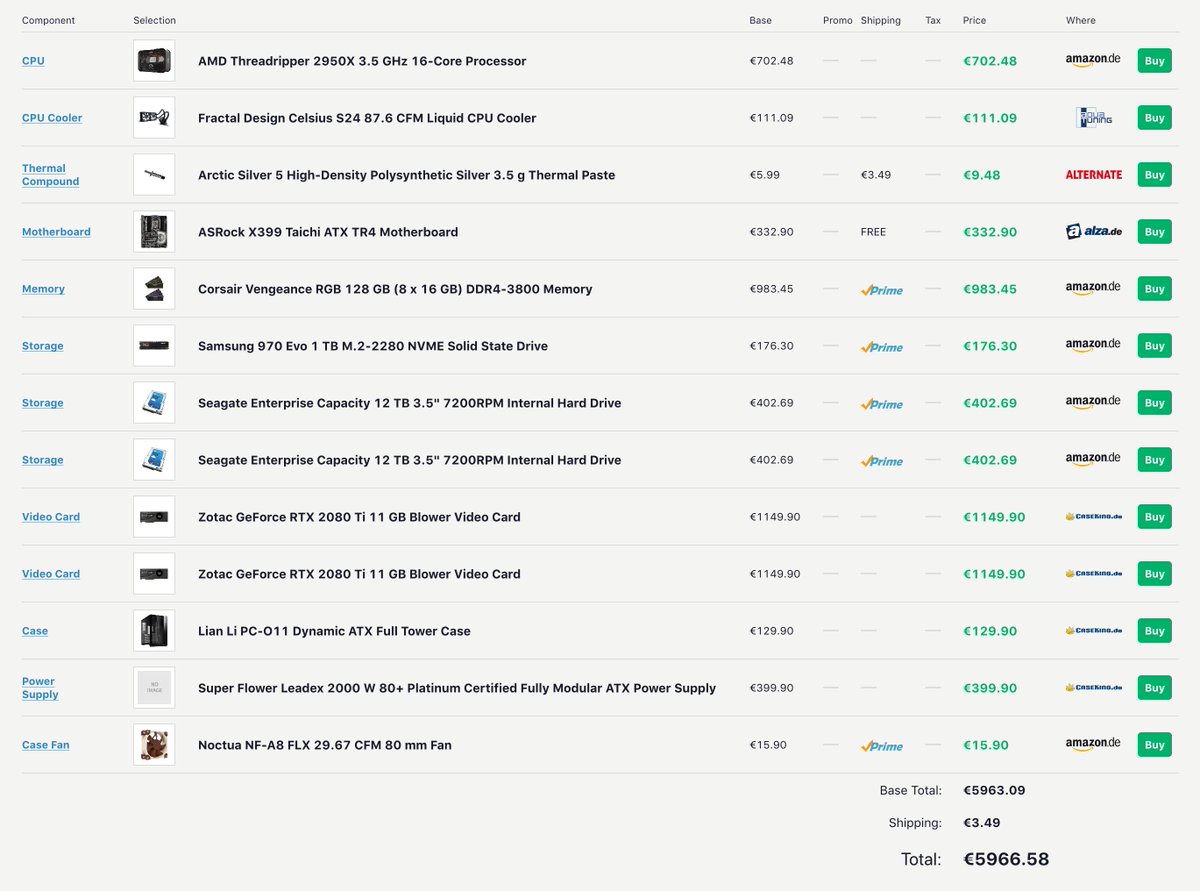
Task: Buy the Samsung 970 Evo SSD
Action: 1154,346
